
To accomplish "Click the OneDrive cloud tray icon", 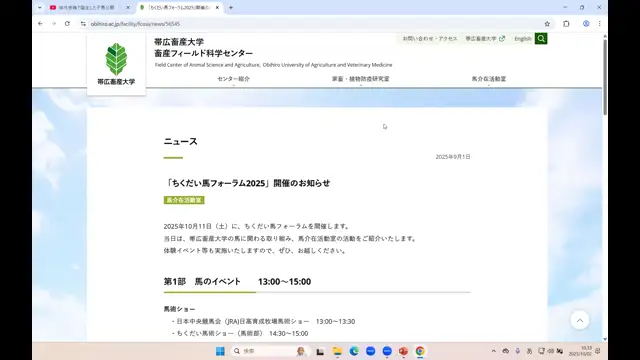I will pyautogui.click(x=506, y=351).
